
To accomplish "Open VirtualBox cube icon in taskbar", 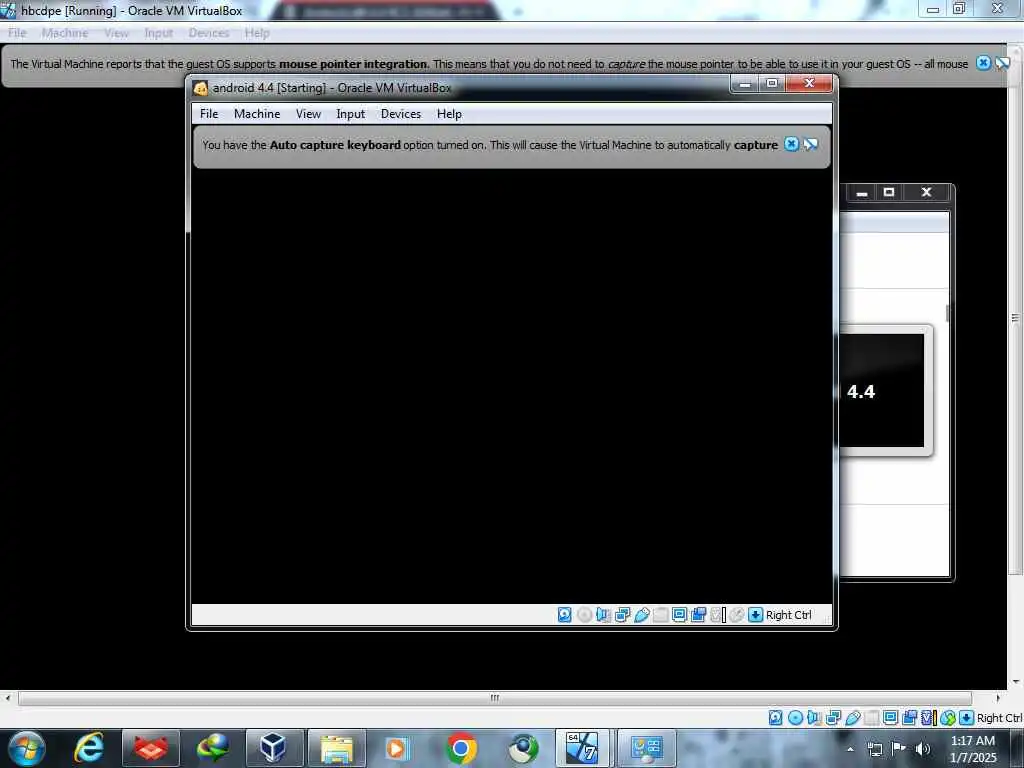I will coord(273,748).
